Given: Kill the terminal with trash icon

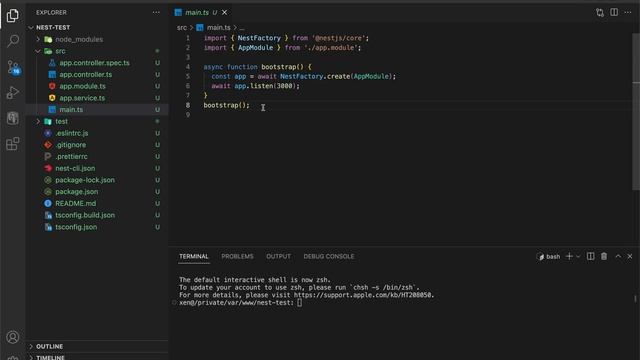Looking at the screenshot, I should tap(604, 256).
